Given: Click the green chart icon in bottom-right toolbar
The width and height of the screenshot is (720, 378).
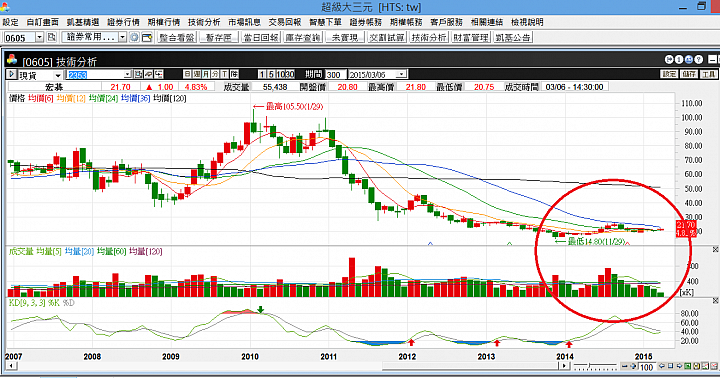Looking at the screenshot, I should click(x=687, y=366).
